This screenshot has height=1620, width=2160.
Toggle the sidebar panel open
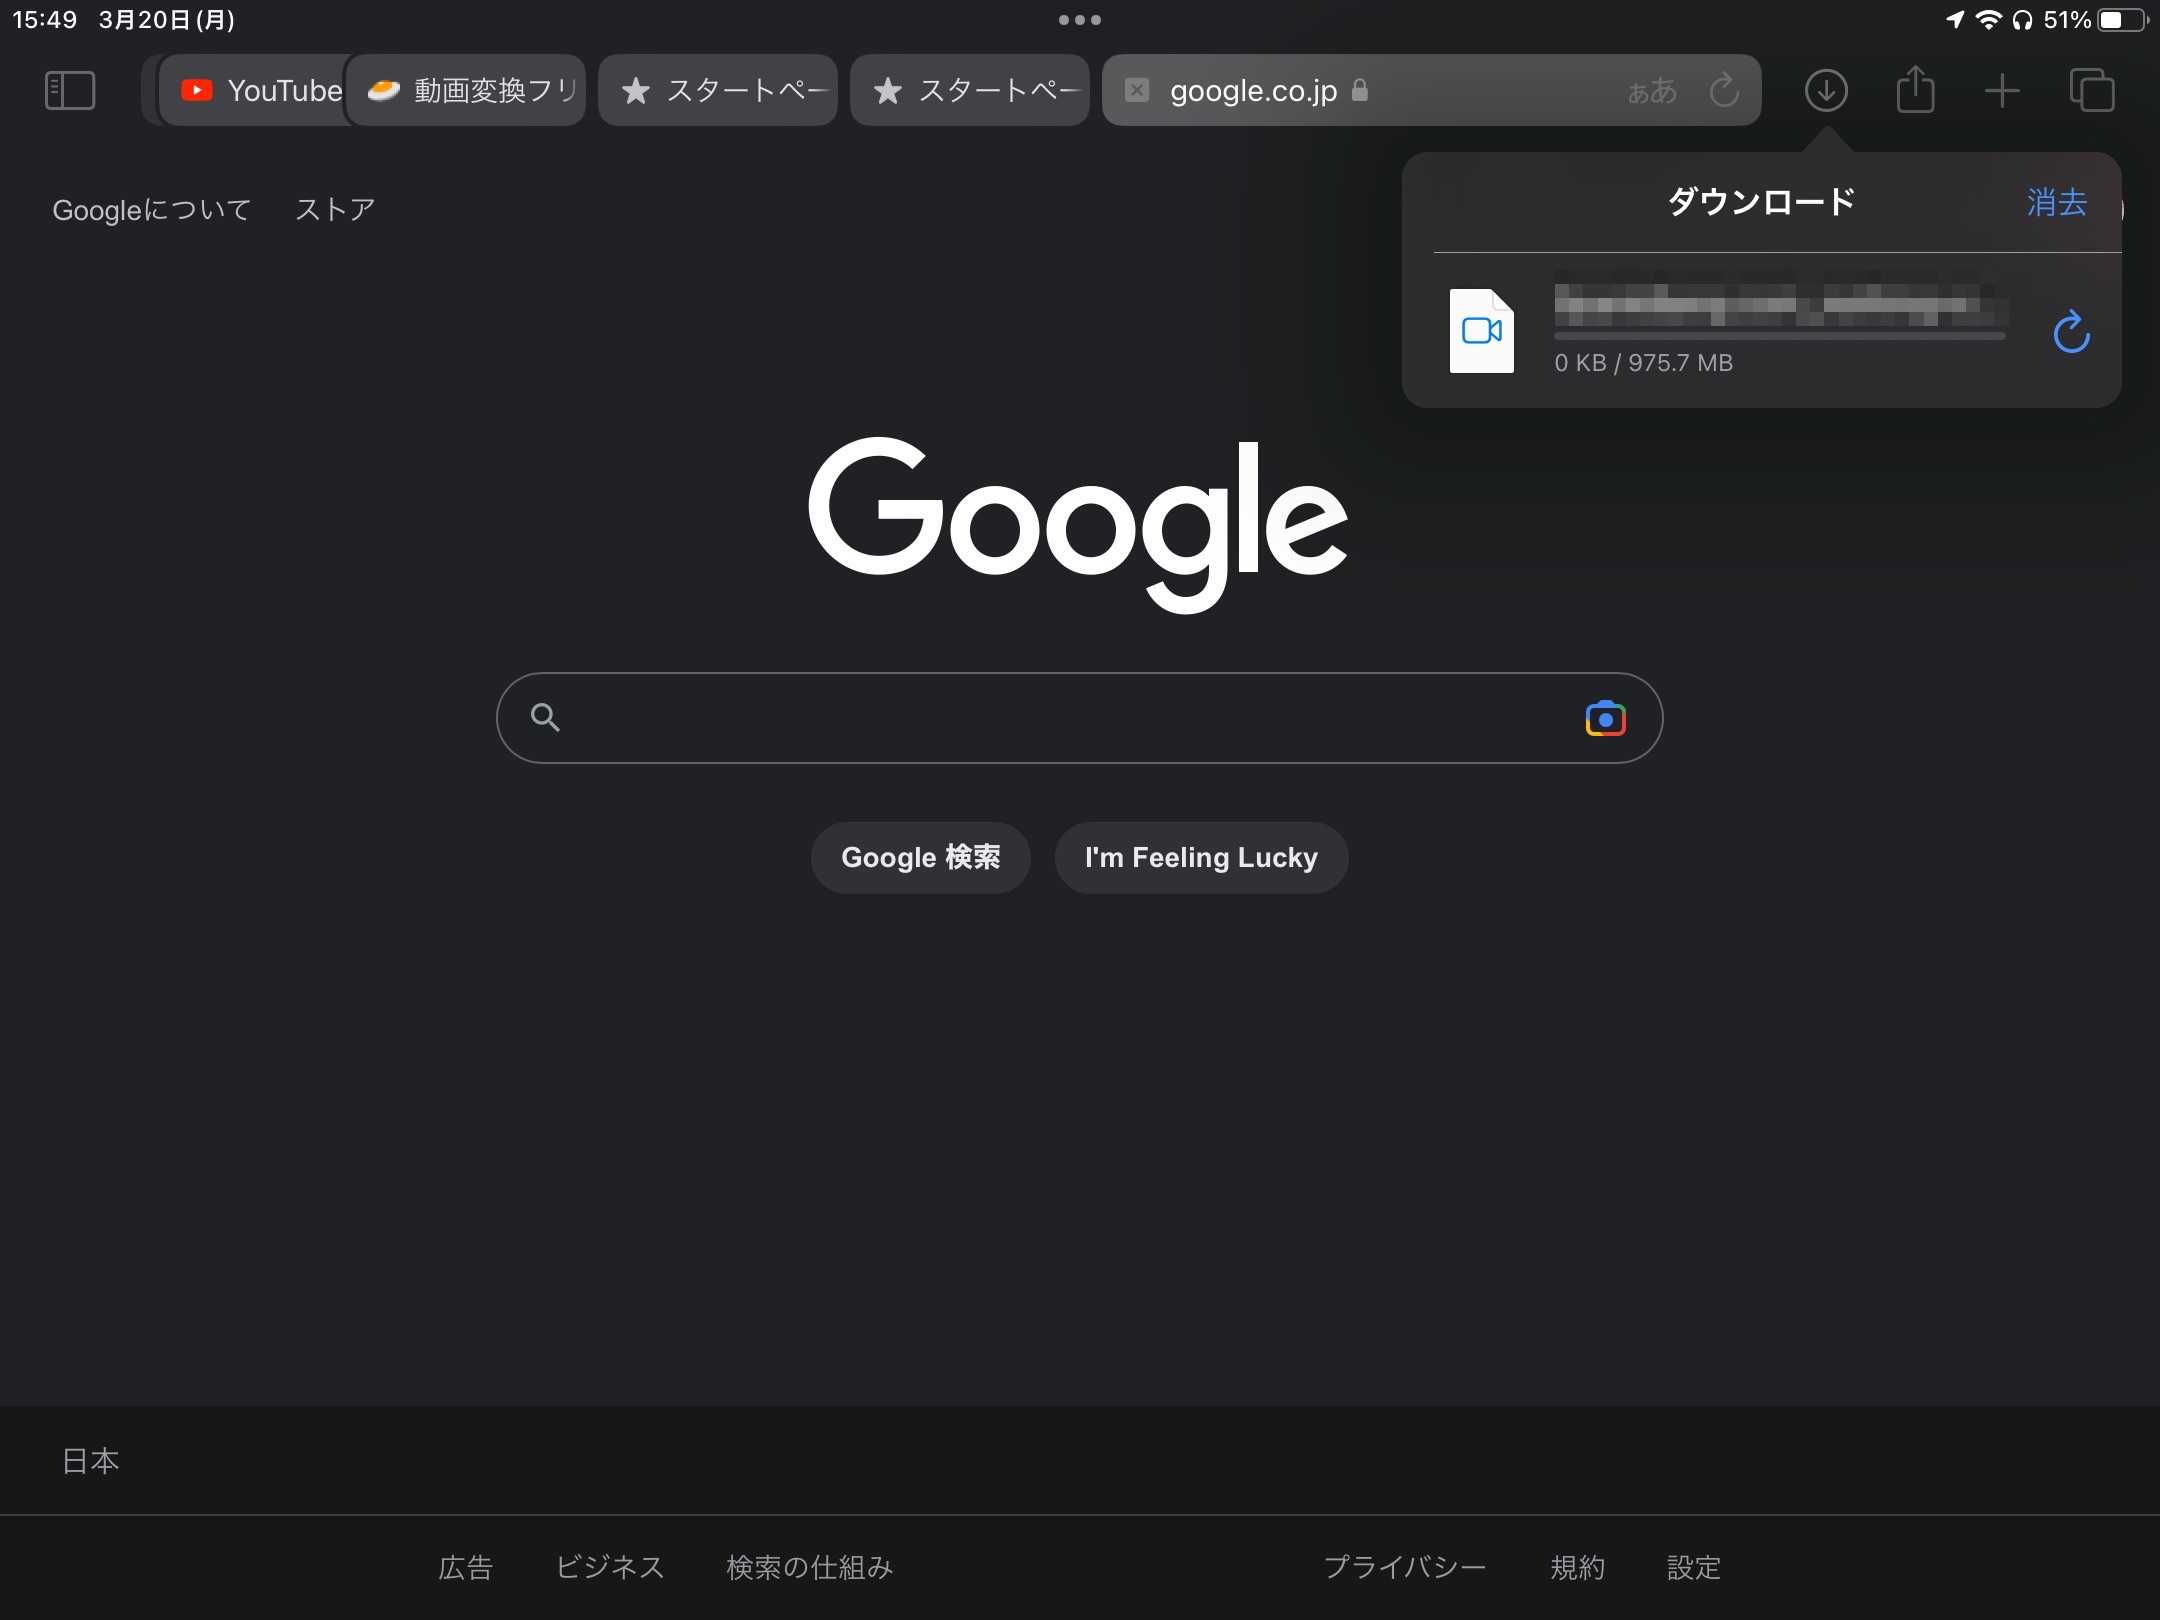tap(68, 87)
